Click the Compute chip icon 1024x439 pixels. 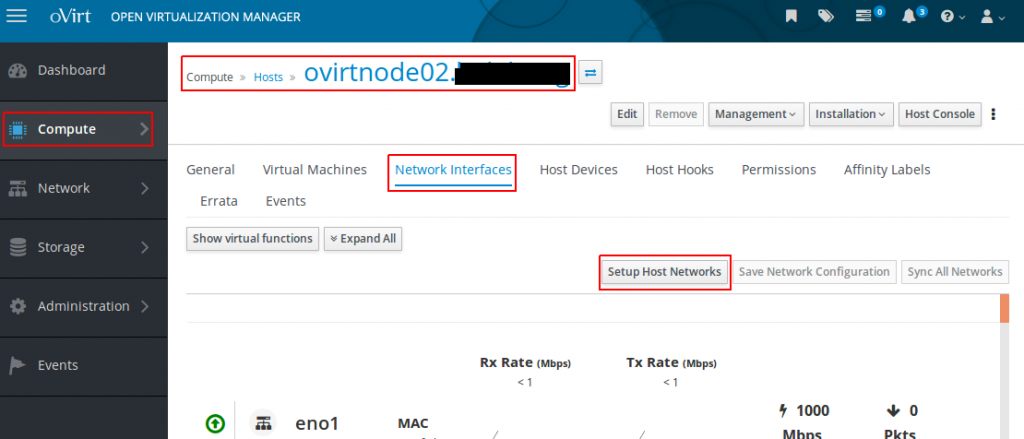tap(17, 129)
